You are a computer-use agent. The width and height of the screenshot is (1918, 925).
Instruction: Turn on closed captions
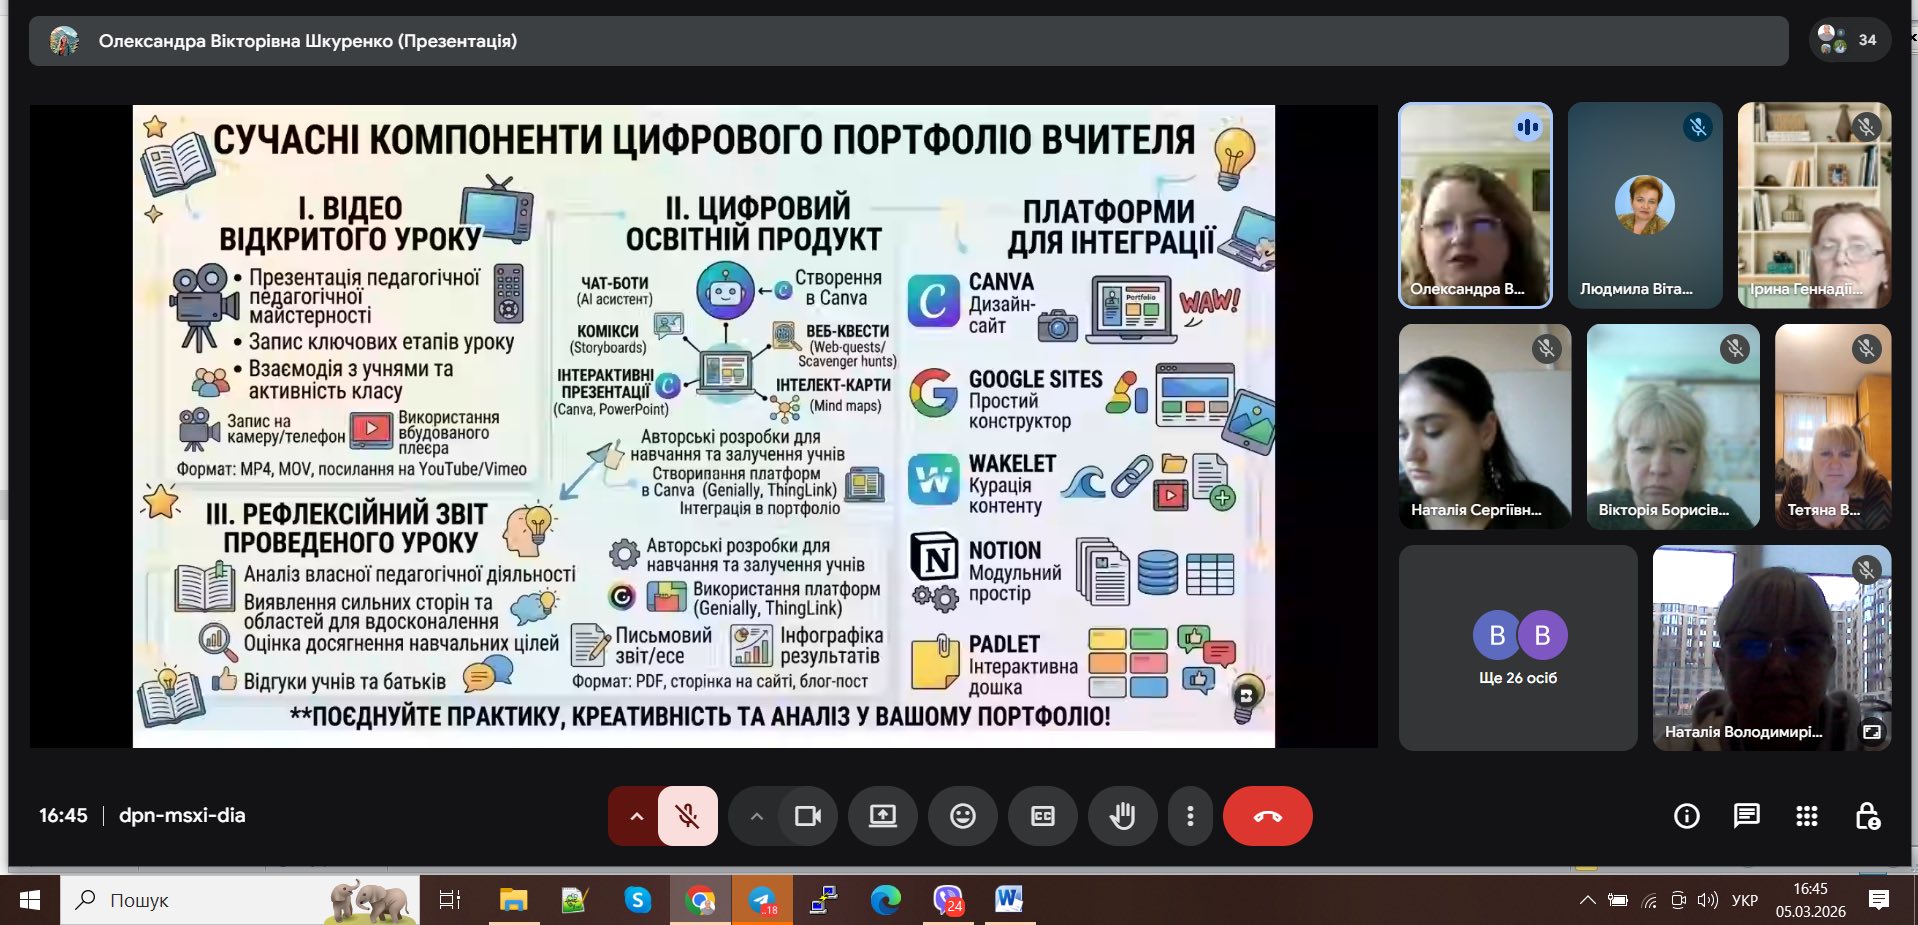coord(1042,816)
